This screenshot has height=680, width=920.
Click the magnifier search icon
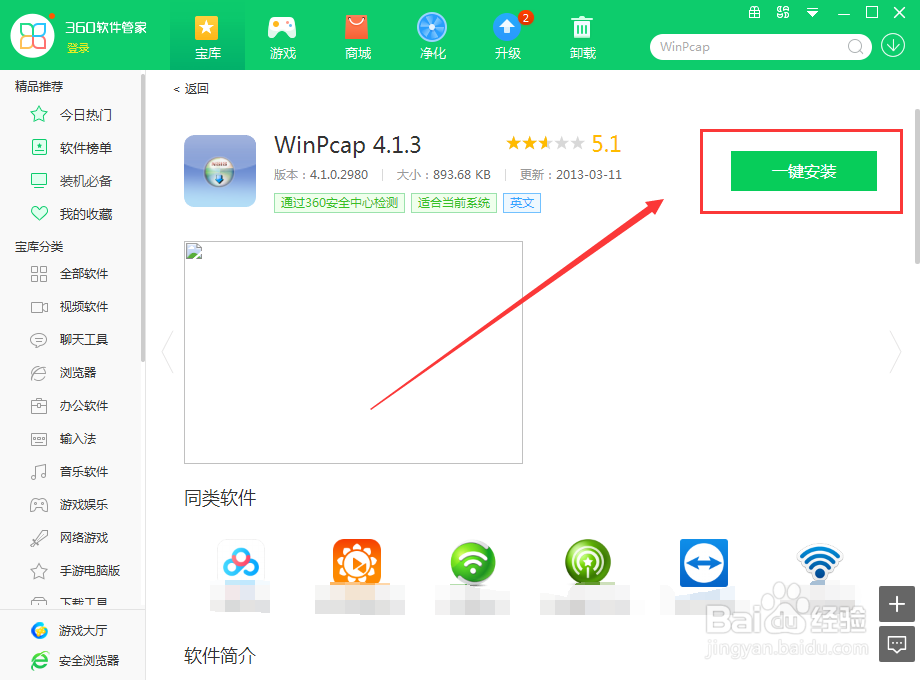tap(855, 46)
